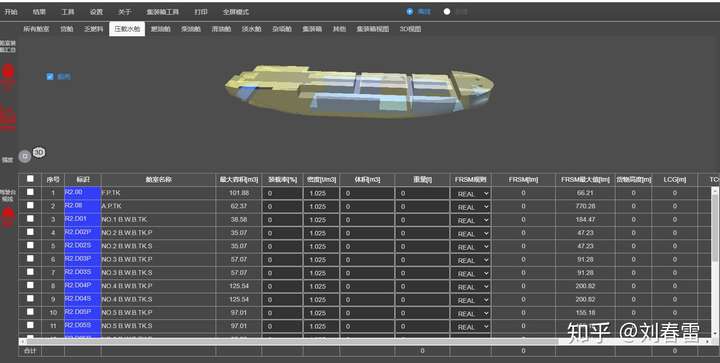Switch to the 燃油舱 tab

point(161,29)
